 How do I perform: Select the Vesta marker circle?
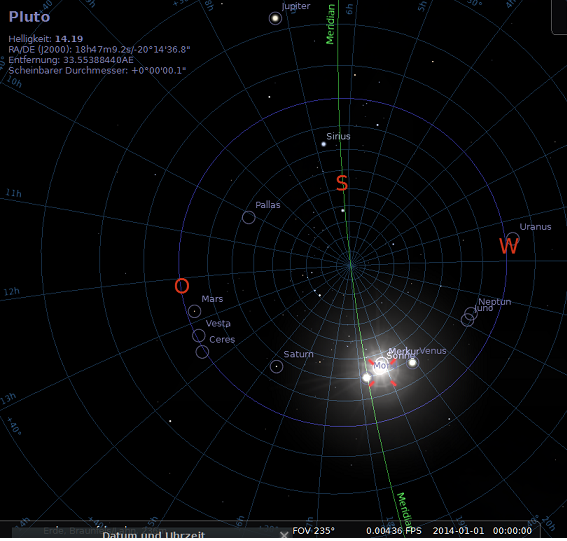pyautogui.click(x=199, y=336)
